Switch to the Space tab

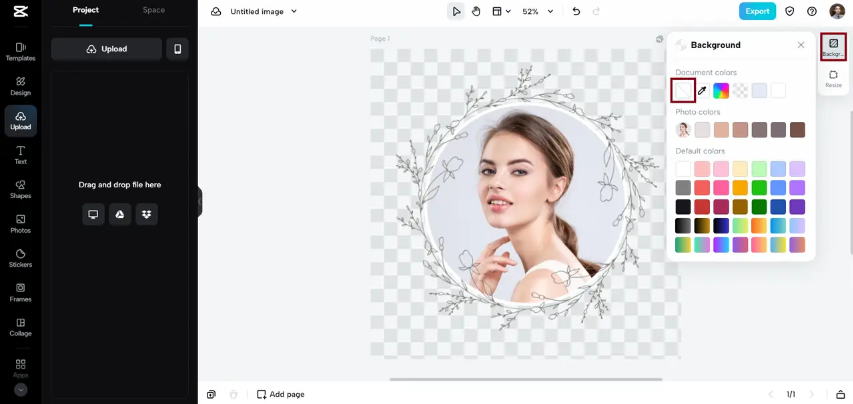pyautogui.click(x=153, y=10)
